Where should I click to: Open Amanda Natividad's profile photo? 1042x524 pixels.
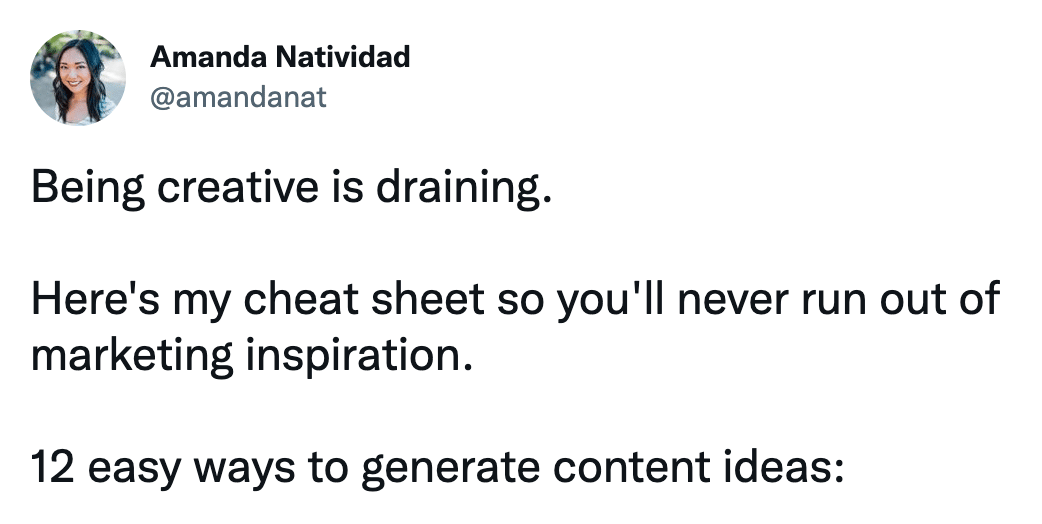coord(78,77)
